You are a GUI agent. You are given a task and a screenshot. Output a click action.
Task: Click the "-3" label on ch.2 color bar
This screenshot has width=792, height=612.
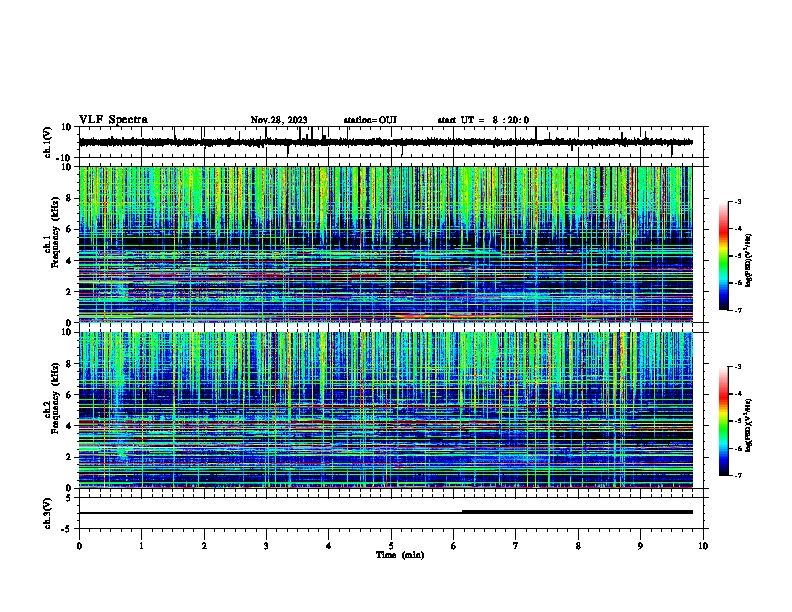(738, 367)
